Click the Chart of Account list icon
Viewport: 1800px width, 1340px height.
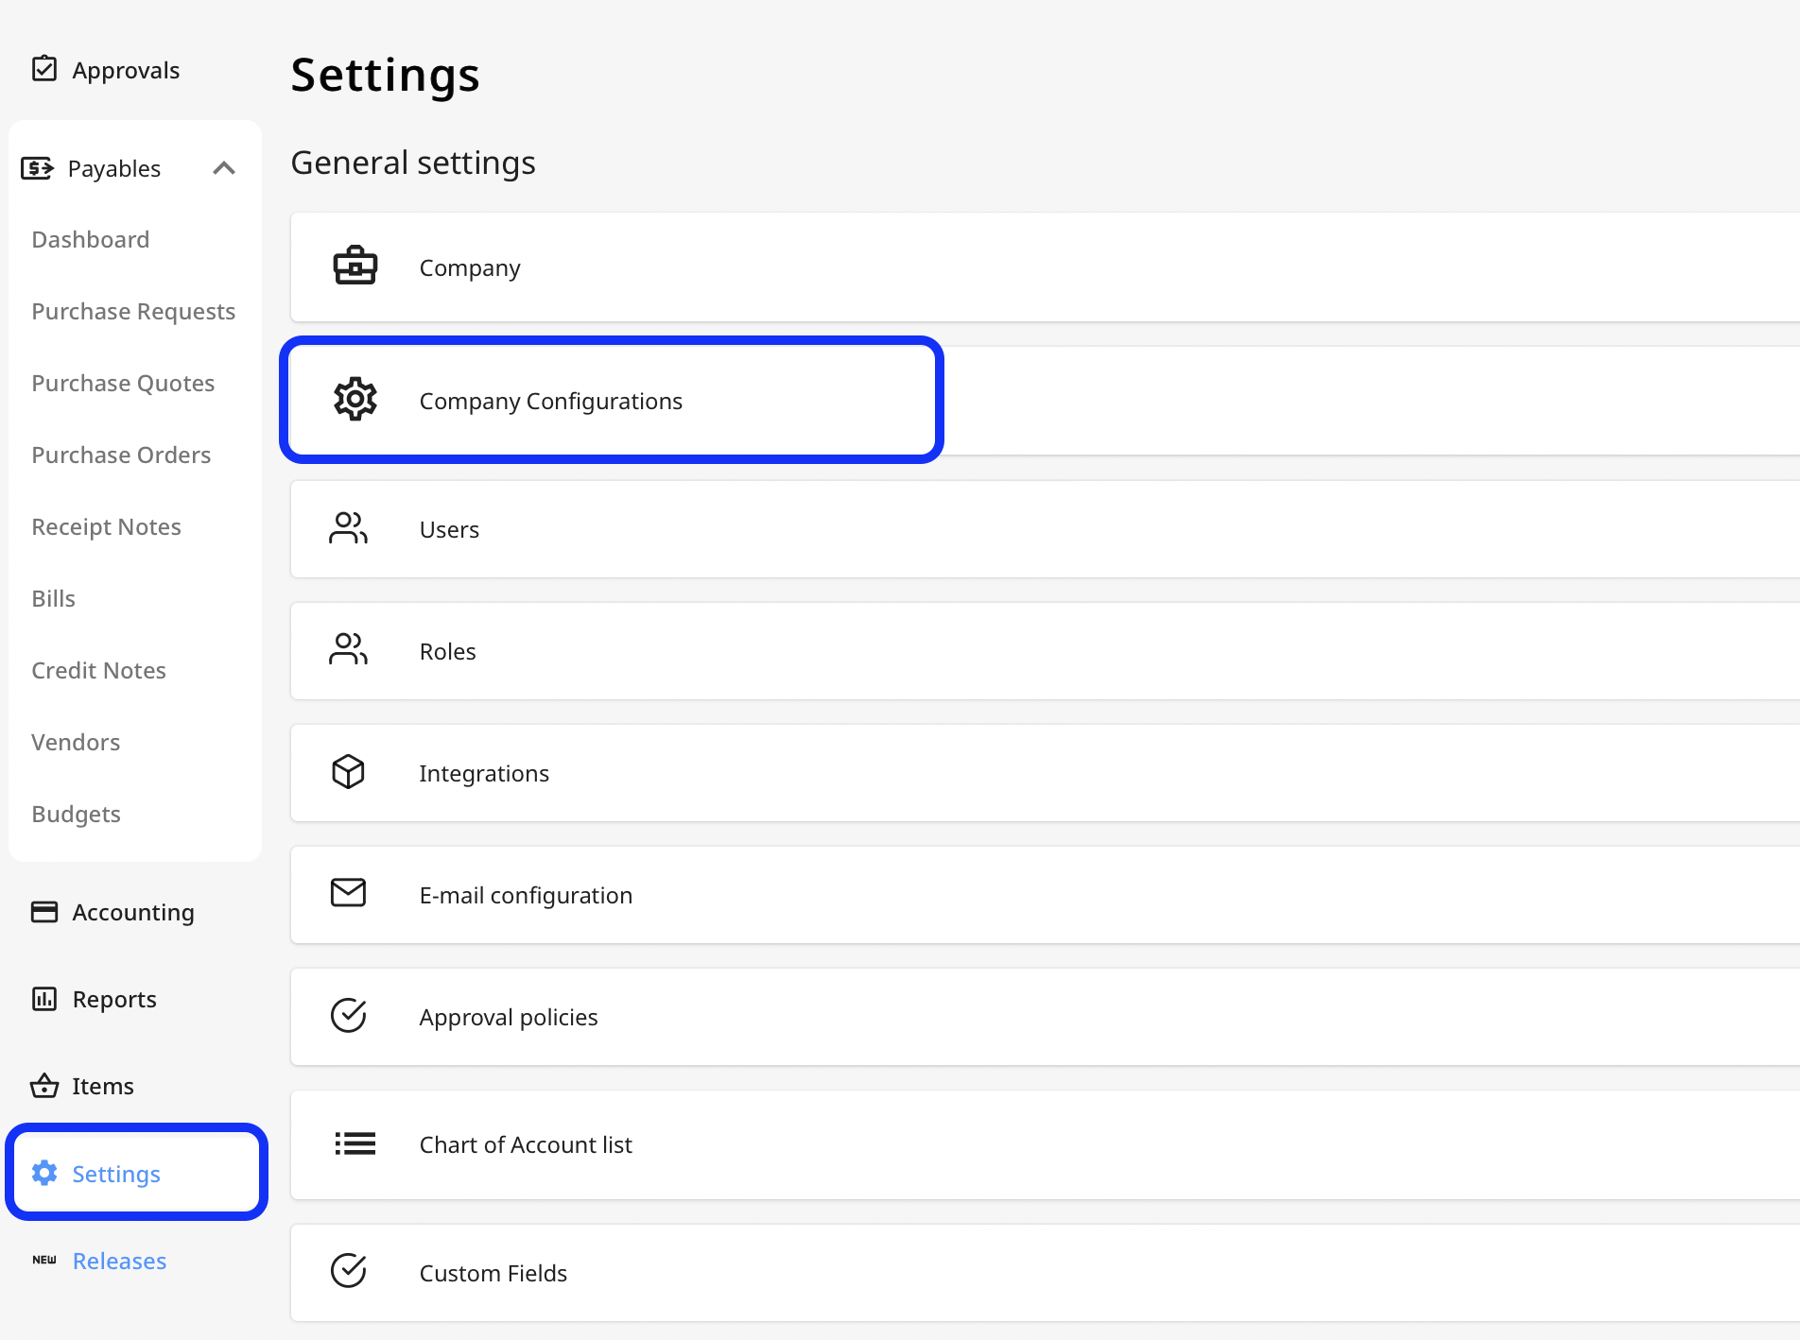point(354,1144)
